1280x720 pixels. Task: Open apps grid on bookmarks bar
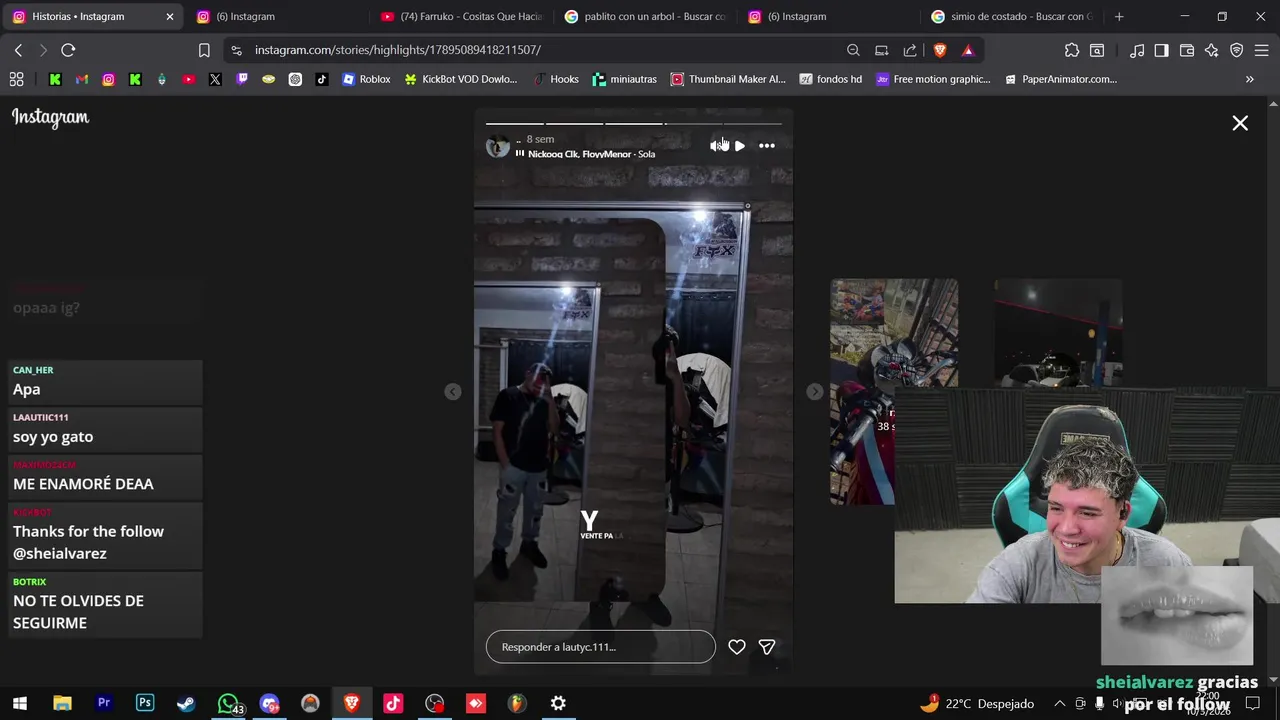click(16, 79)
